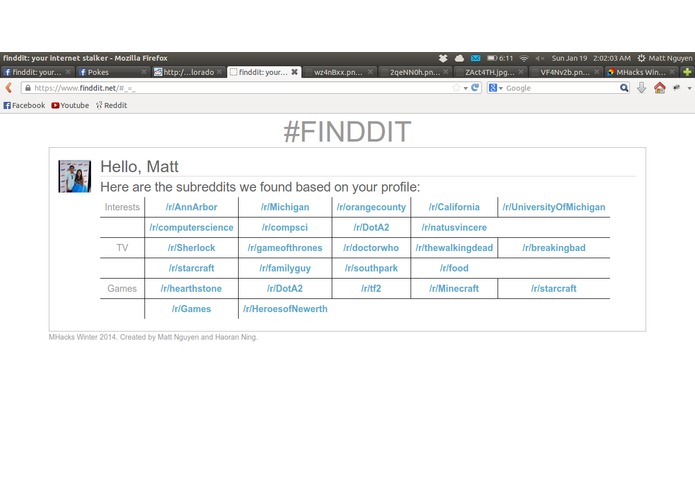The height and width of the screenshot is (494, 695).
Task: Open the Facebook bookmark
Action: (x=24, y=105)
